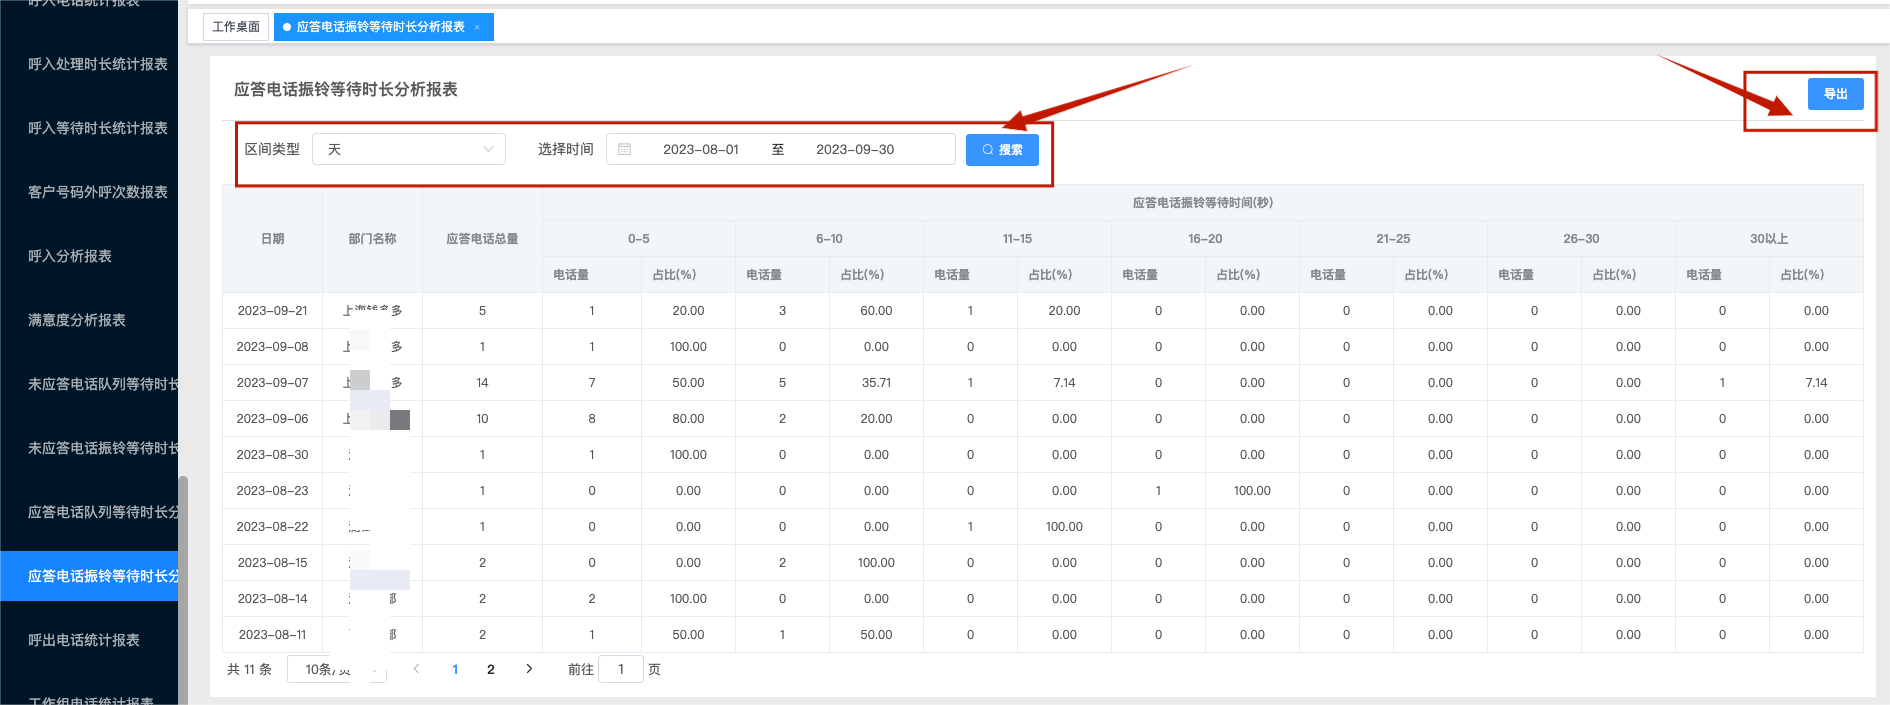Viewport: 1890px width, 705px height.
Task: Click the report title 应答电话振铃等待时长分析报表
Action: tap(346, 90)
